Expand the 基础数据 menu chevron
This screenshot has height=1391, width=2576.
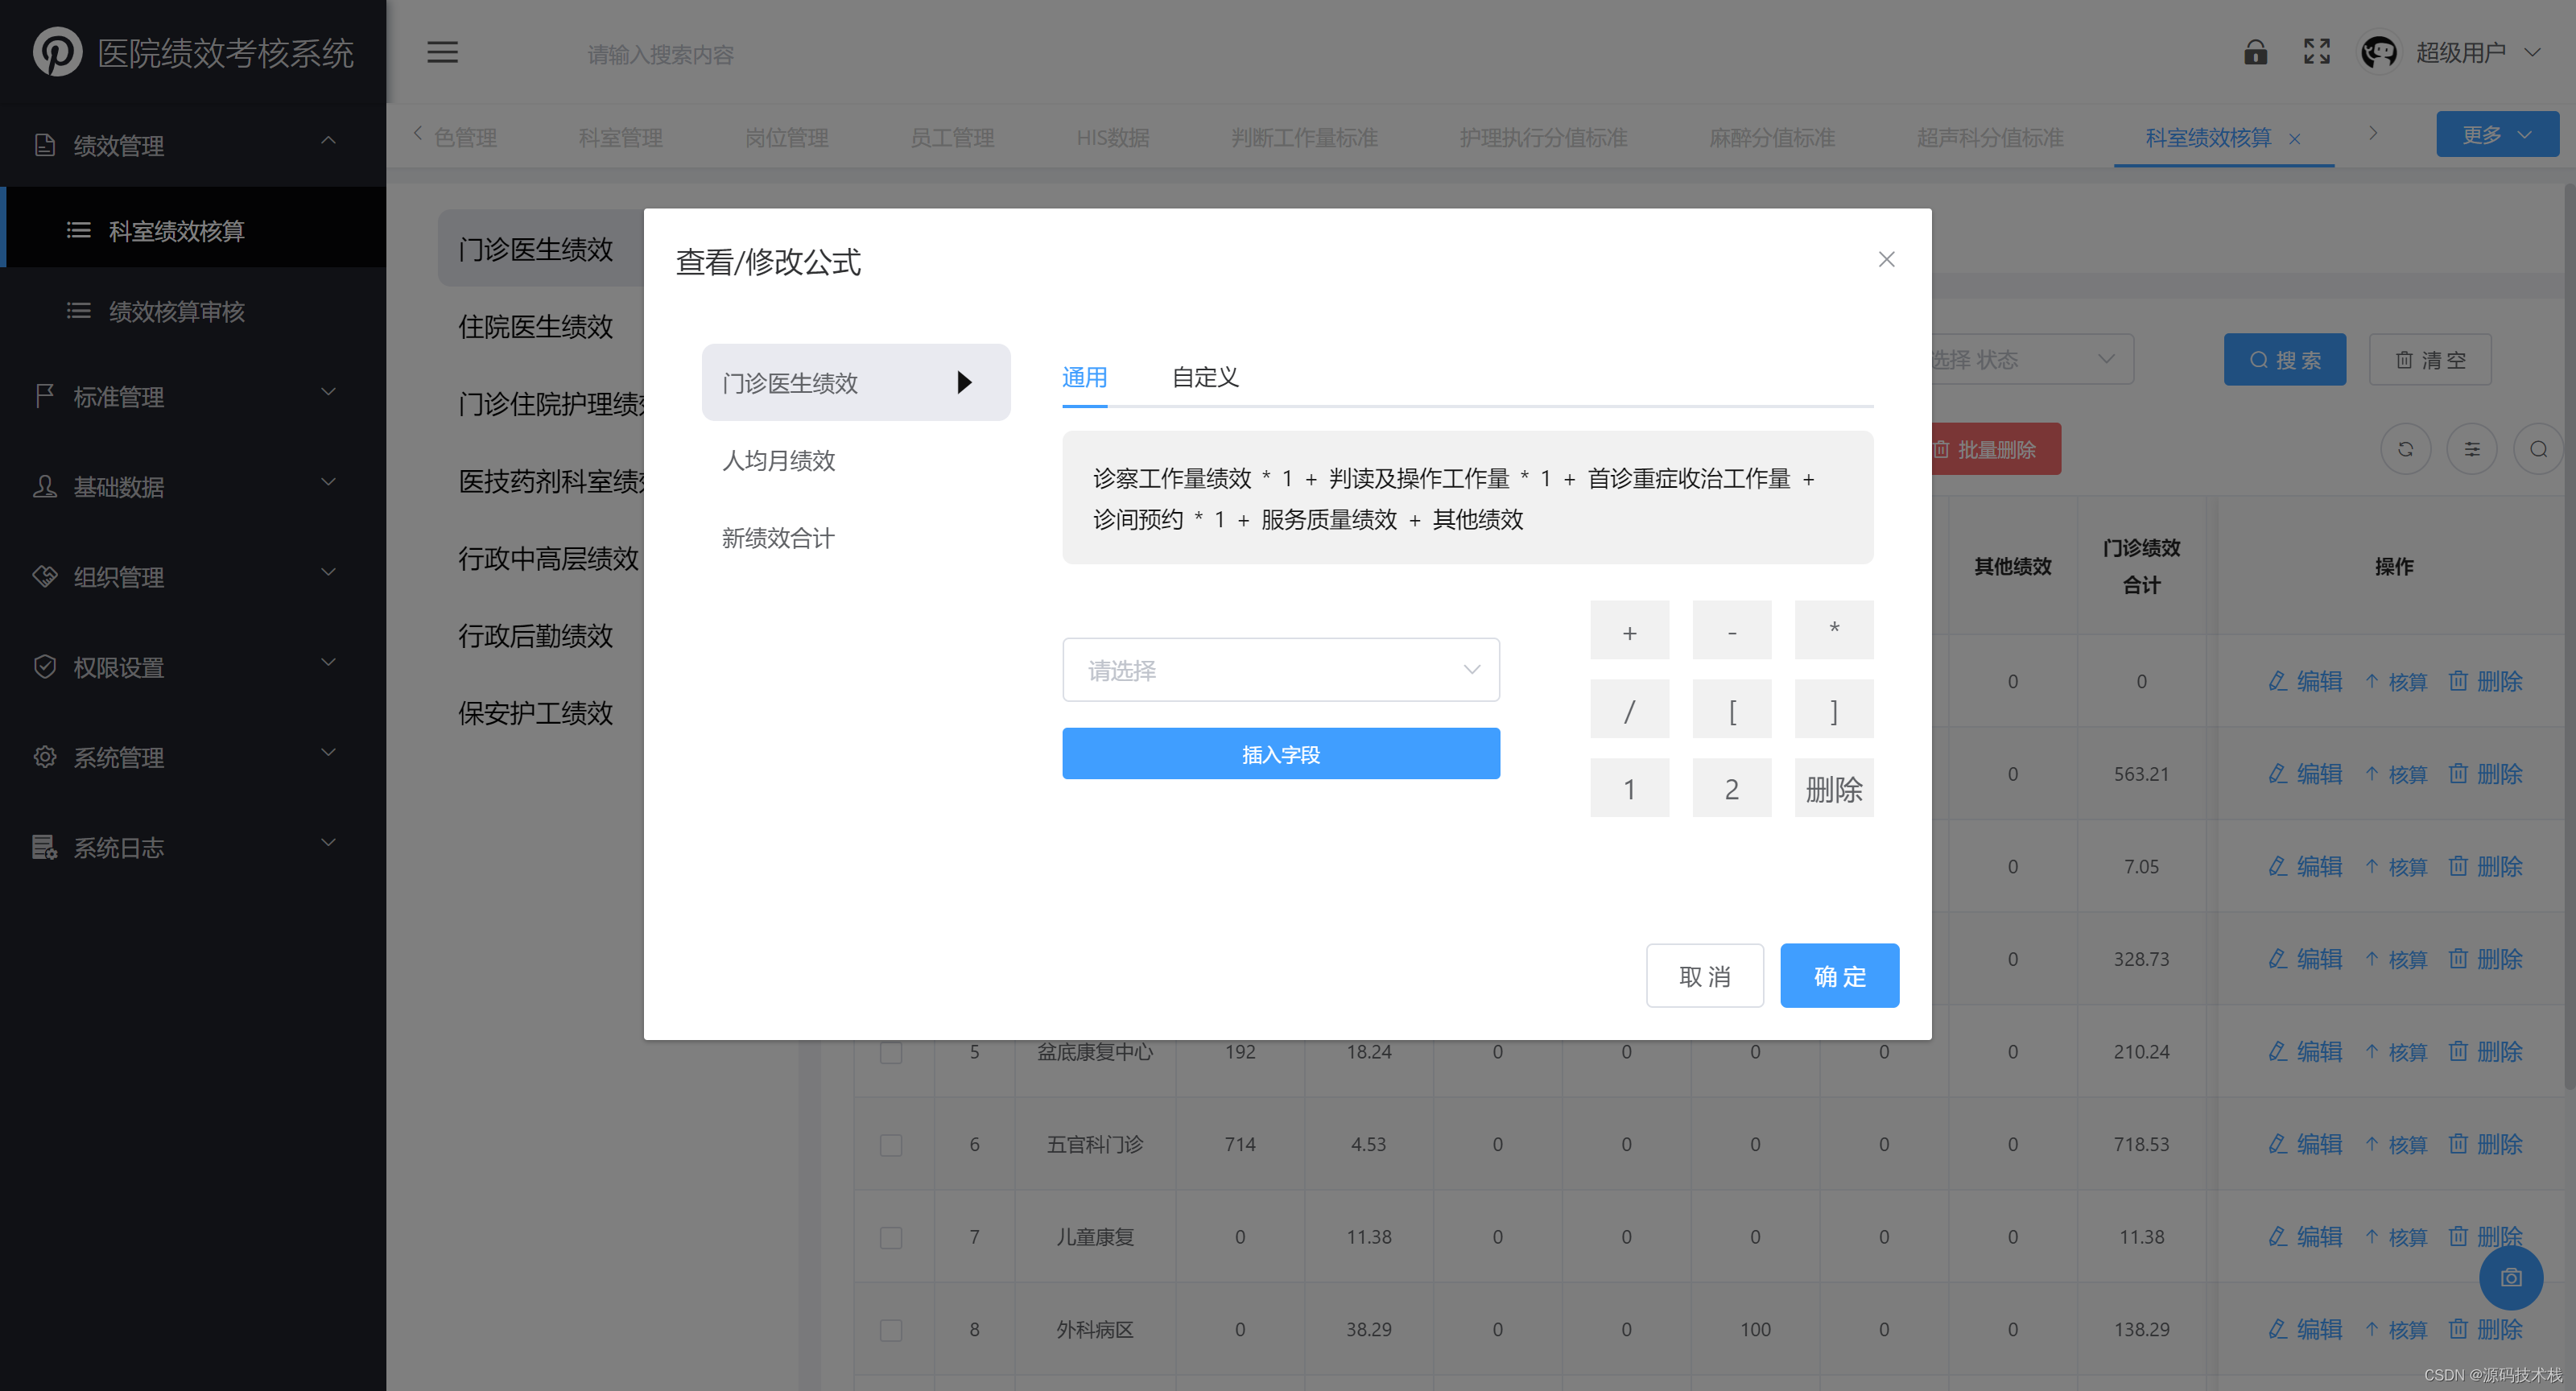click(328, 482)
